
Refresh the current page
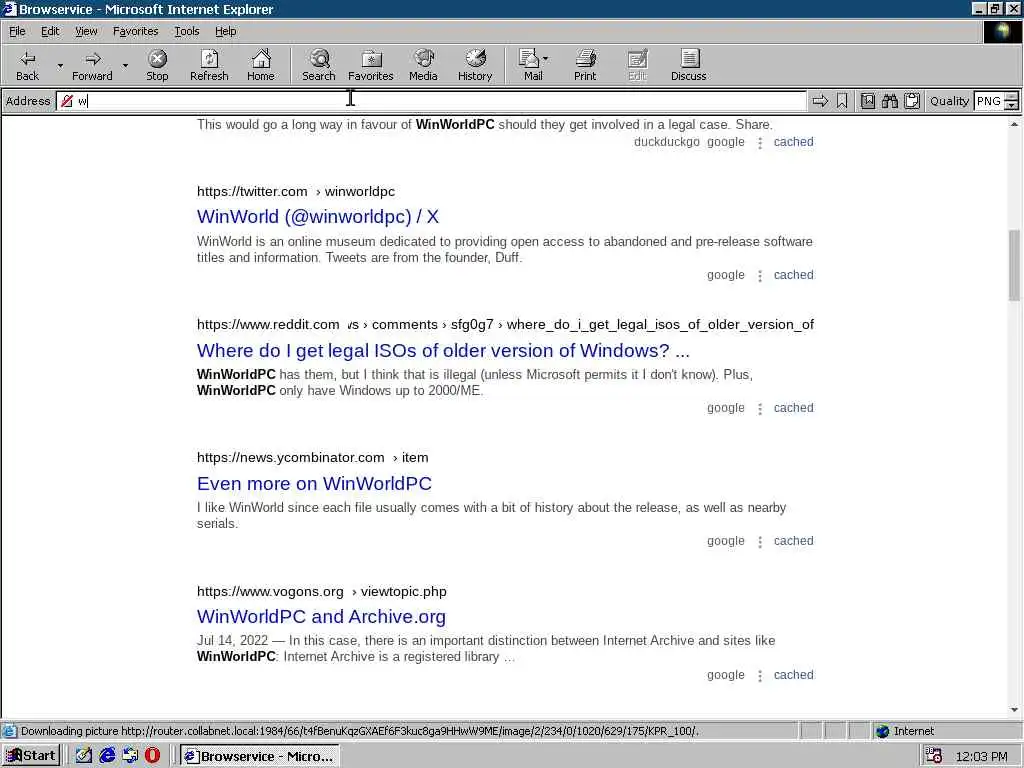[x=209, y=65]
